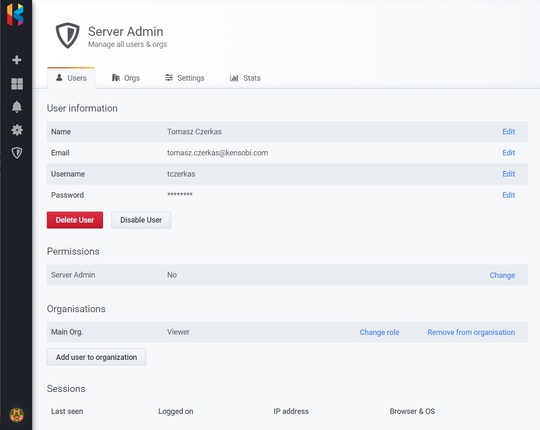Screen dimensions: 540x430
Task: Switch to the Orgs tab
Action: click(126, 78)
